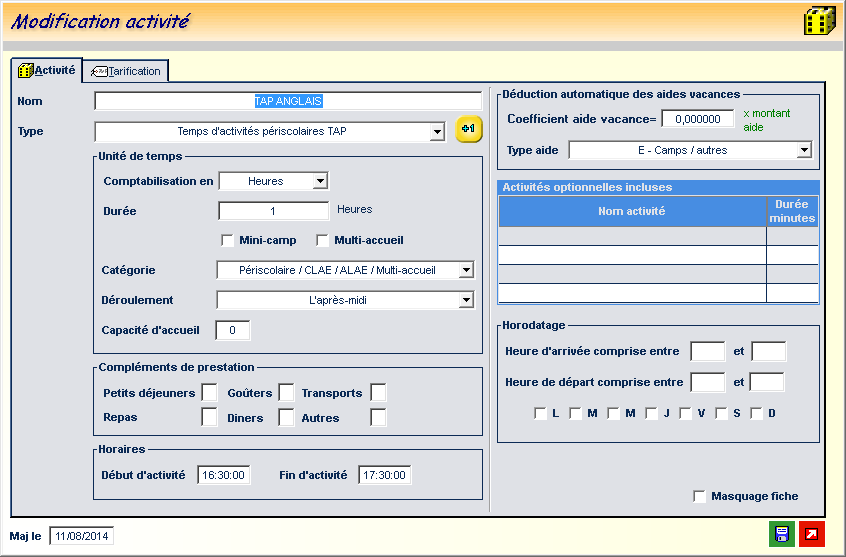846x557 pixels.
Task: Expand the Déroulement dropdown
Action: coord(465,300)
